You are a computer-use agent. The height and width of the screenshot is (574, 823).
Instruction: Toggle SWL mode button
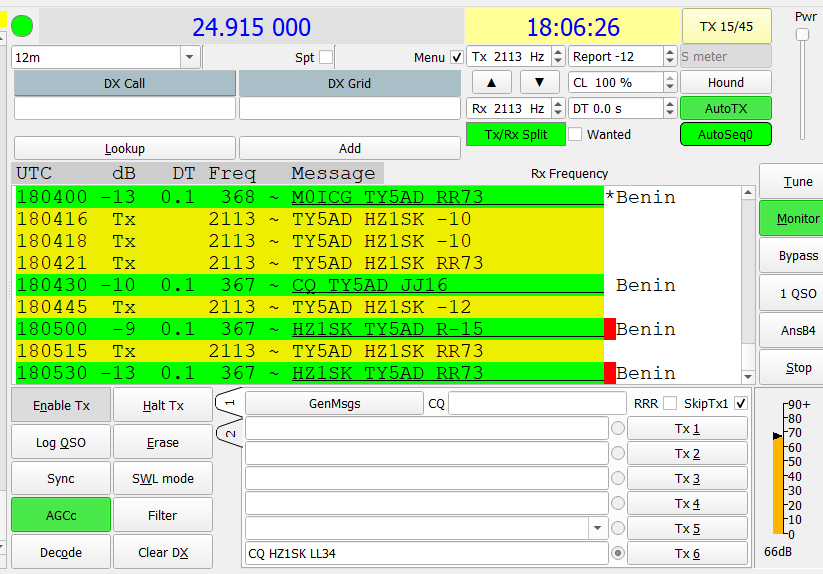[x=163, y=479]
